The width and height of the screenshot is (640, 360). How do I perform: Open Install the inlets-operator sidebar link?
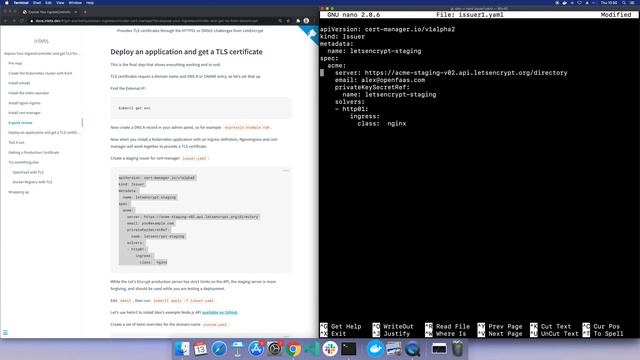(29, 93)
